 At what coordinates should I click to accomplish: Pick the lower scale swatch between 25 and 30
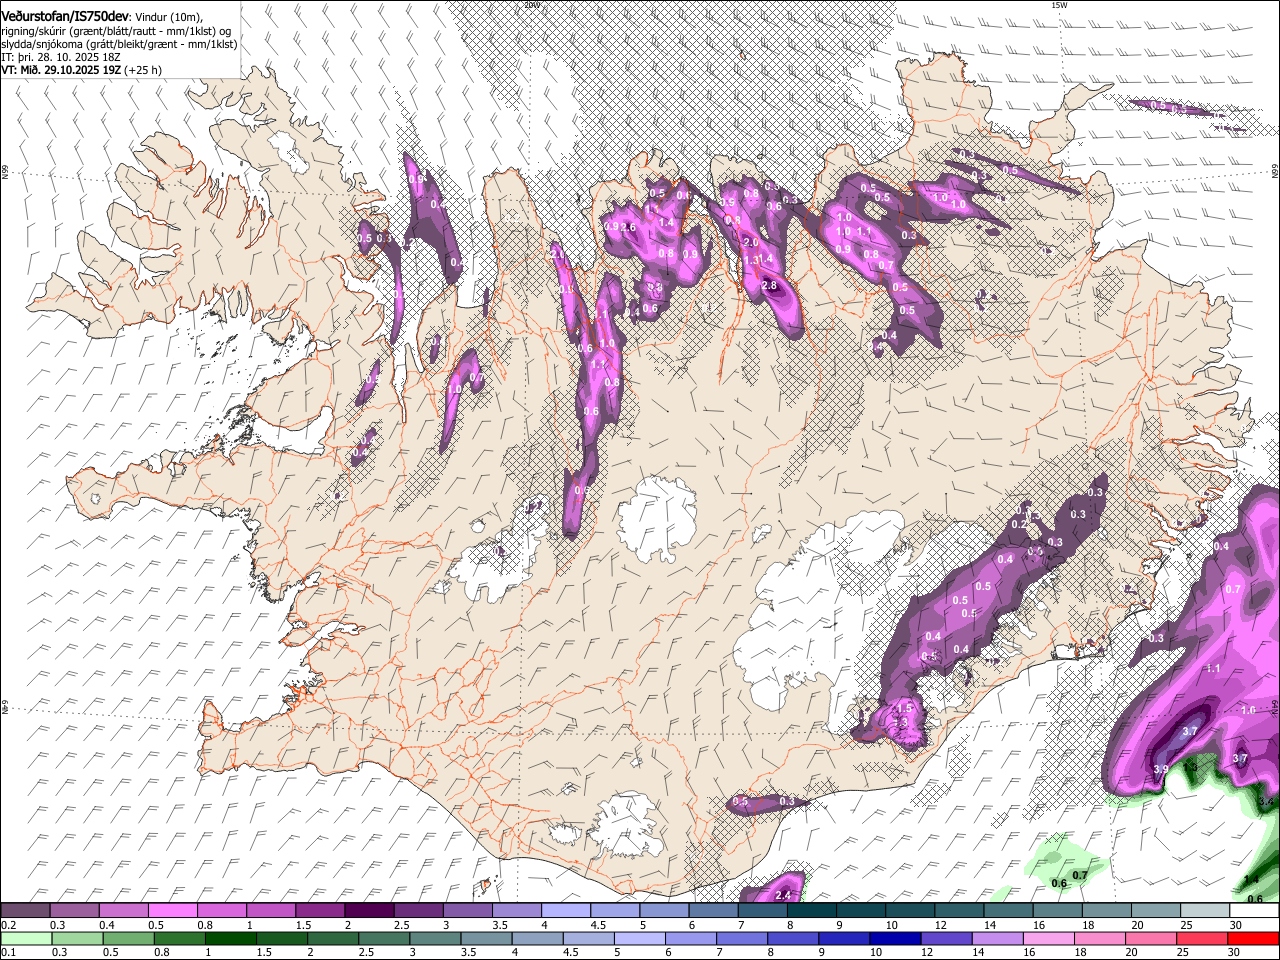coord(1203,939)
